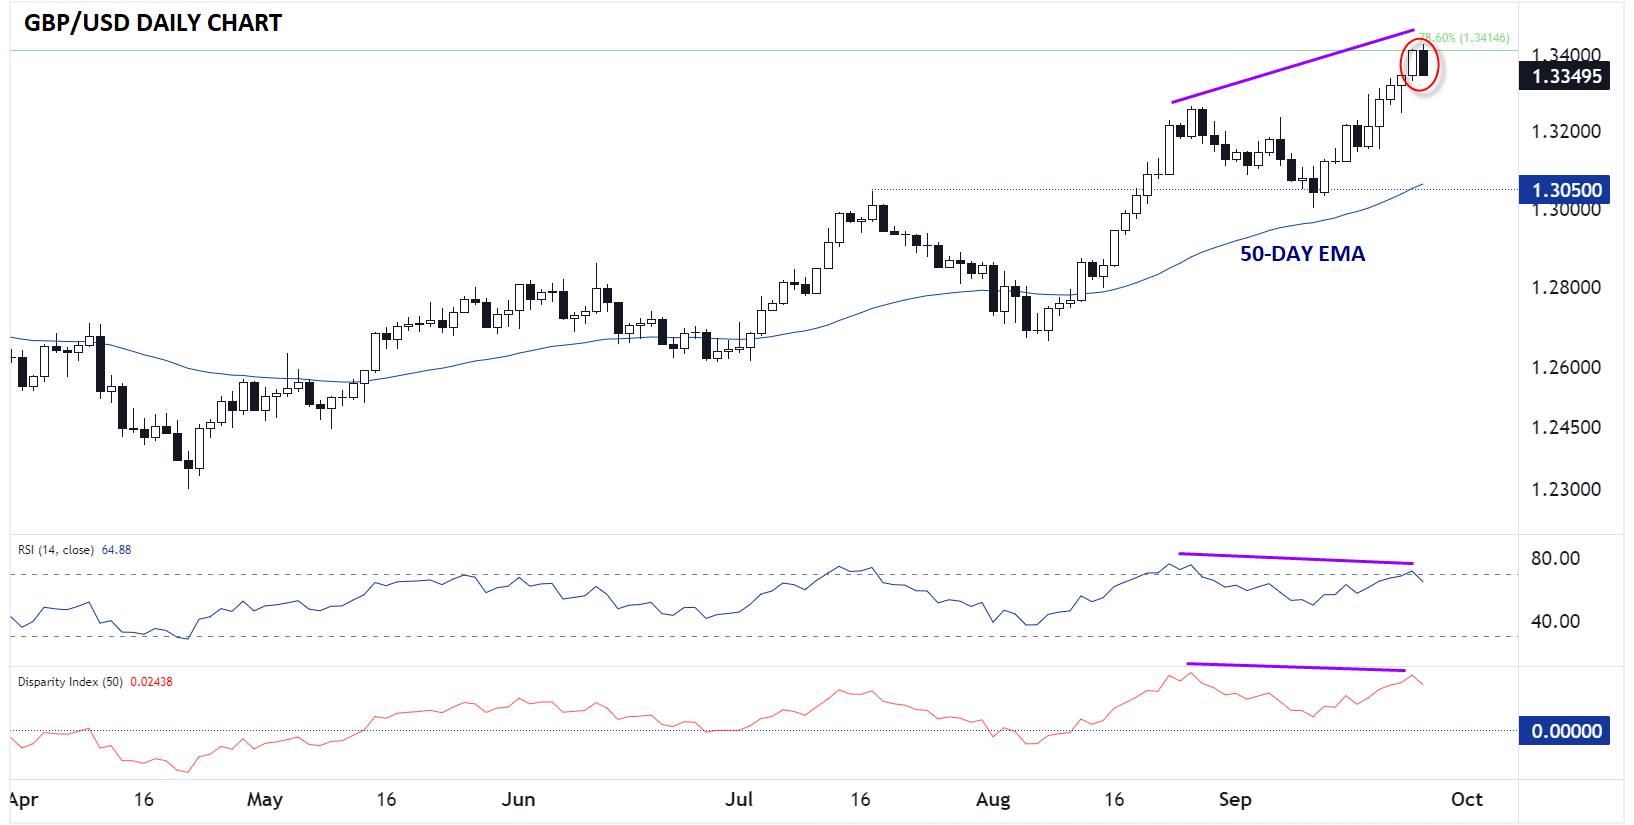Click the 1.26000 price axis label

point(1566,367)
